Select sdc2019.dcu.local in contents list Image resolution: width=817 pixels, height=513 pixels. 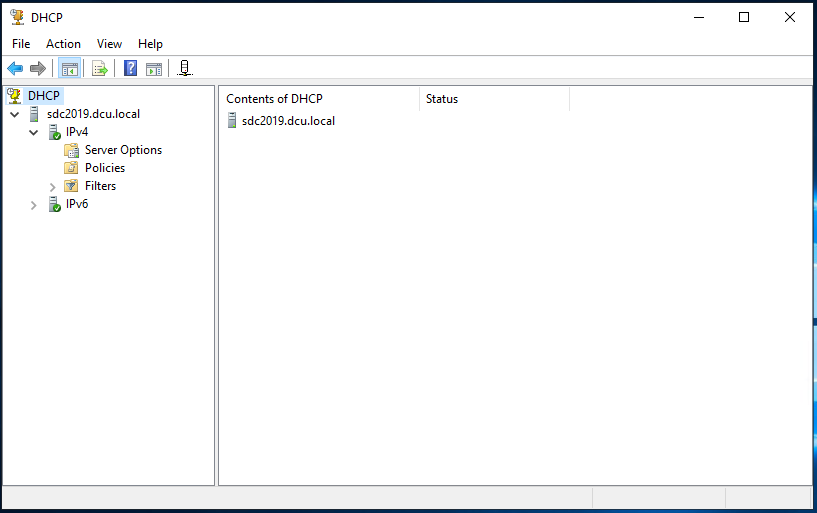(287, 121)
